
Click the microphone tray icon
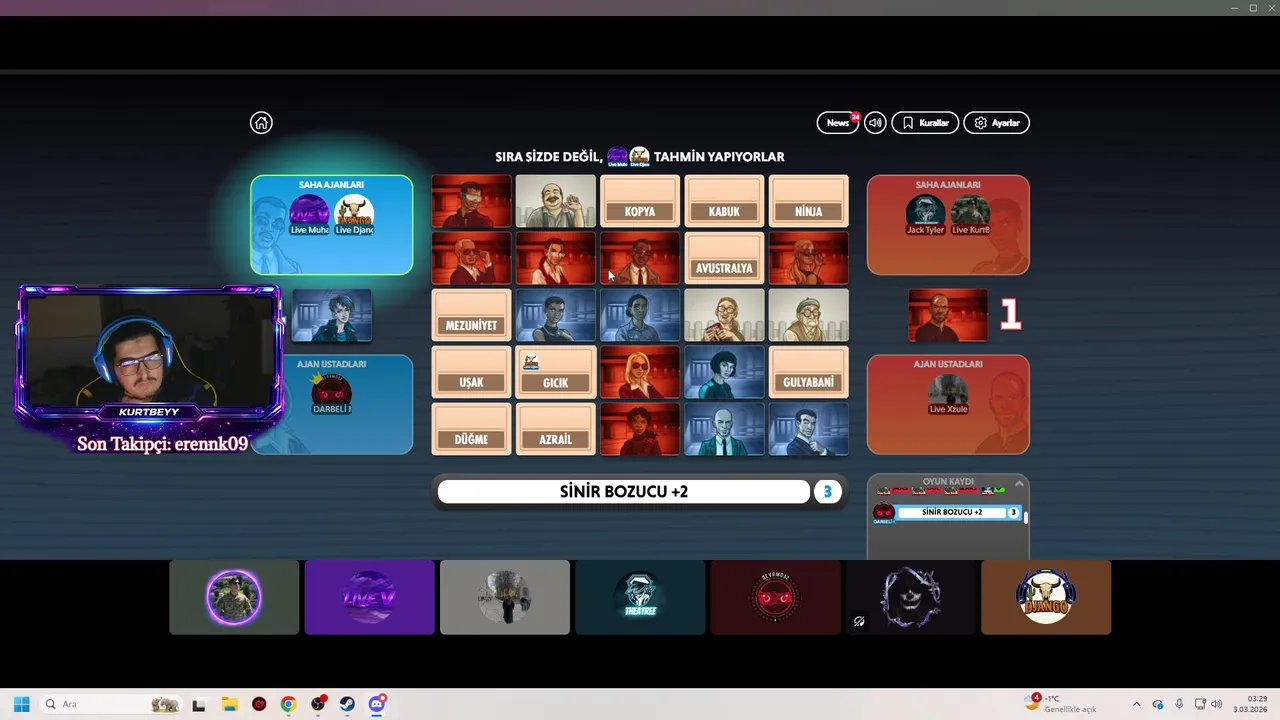click(1179, 704)
